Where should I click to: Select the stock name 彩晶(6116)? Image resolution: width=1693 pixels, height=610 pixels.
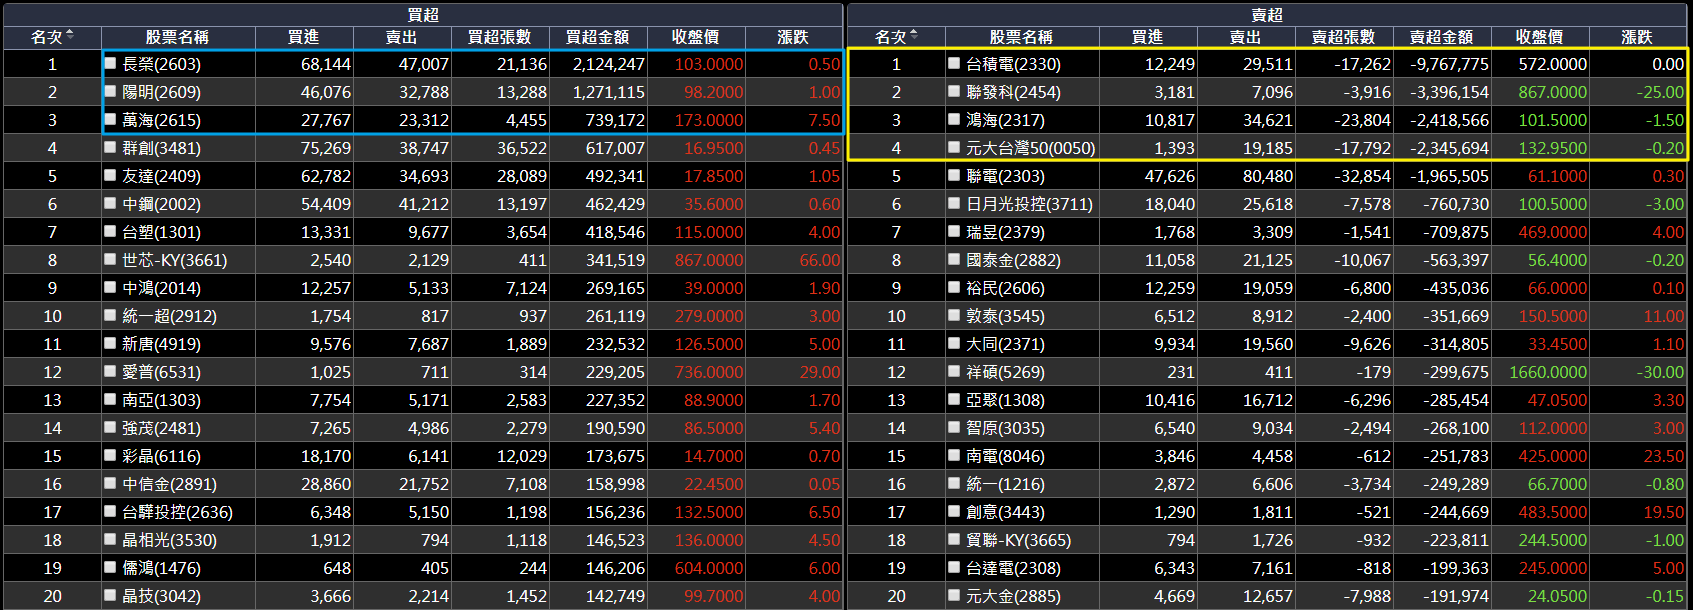pyautogui.click(x=161, y=456)
